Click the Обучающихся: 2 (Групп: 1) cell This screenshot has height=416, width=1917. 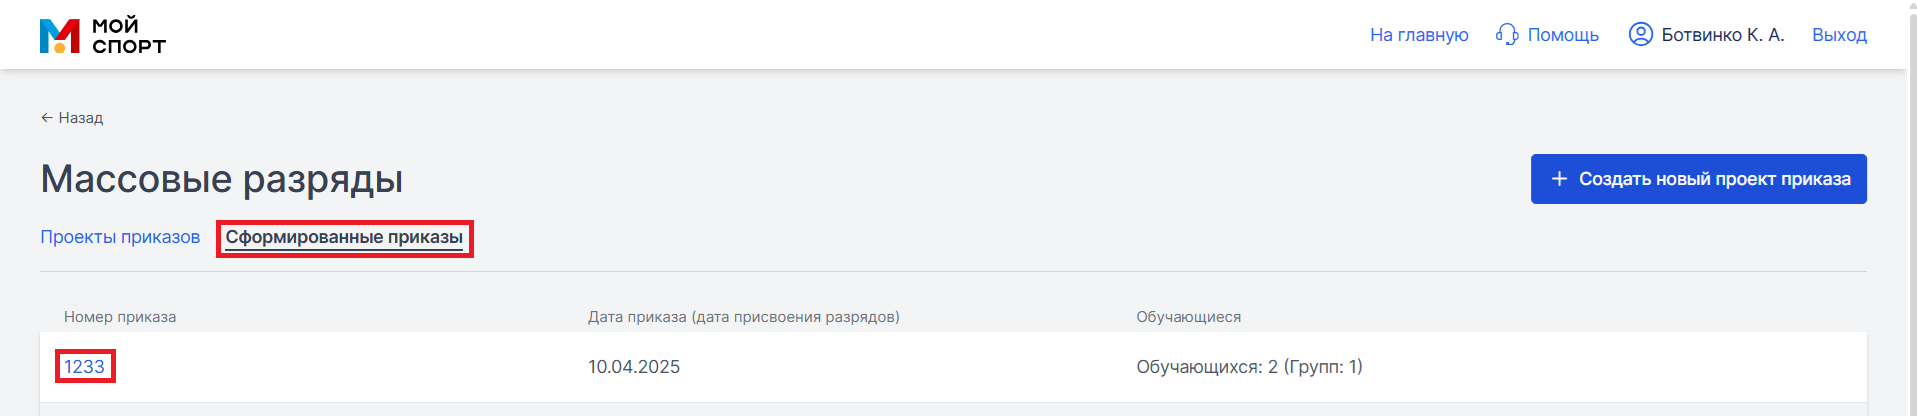[x=1249, y=367]
